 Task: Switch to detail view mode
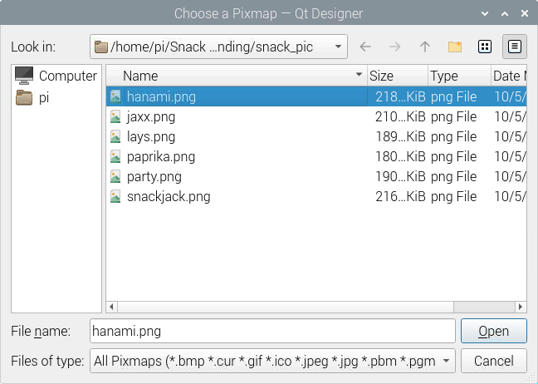[x=514, y=46]
